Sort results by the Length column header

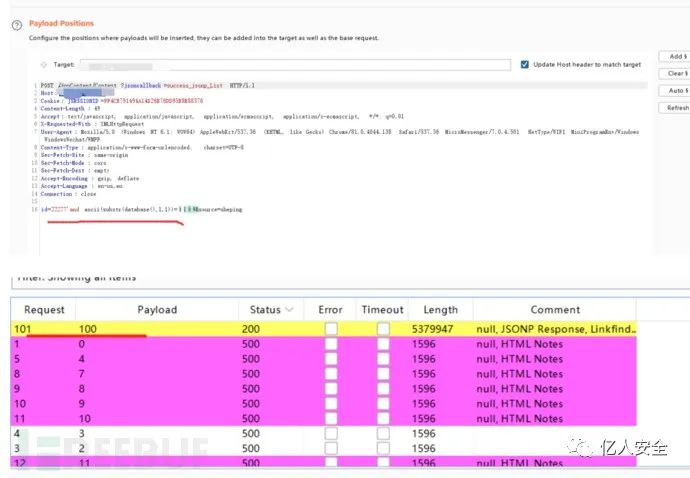point(440,310)
